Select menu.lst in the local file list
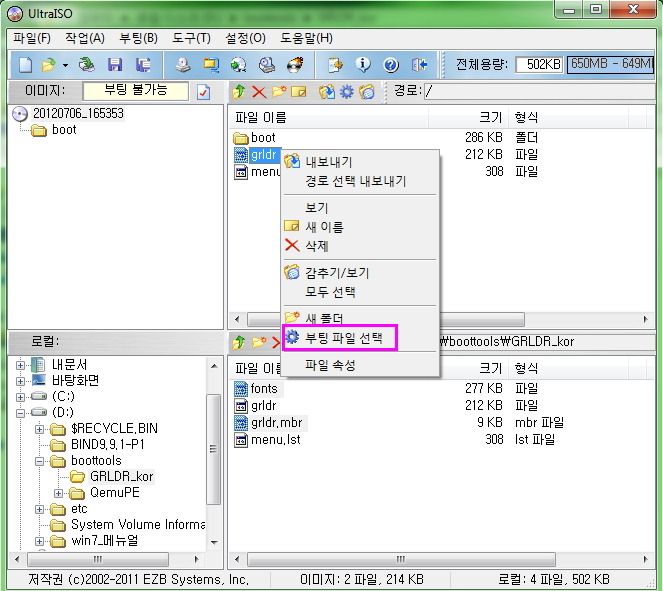Screen dimensions: 663x591 click(x=276, y=440)
